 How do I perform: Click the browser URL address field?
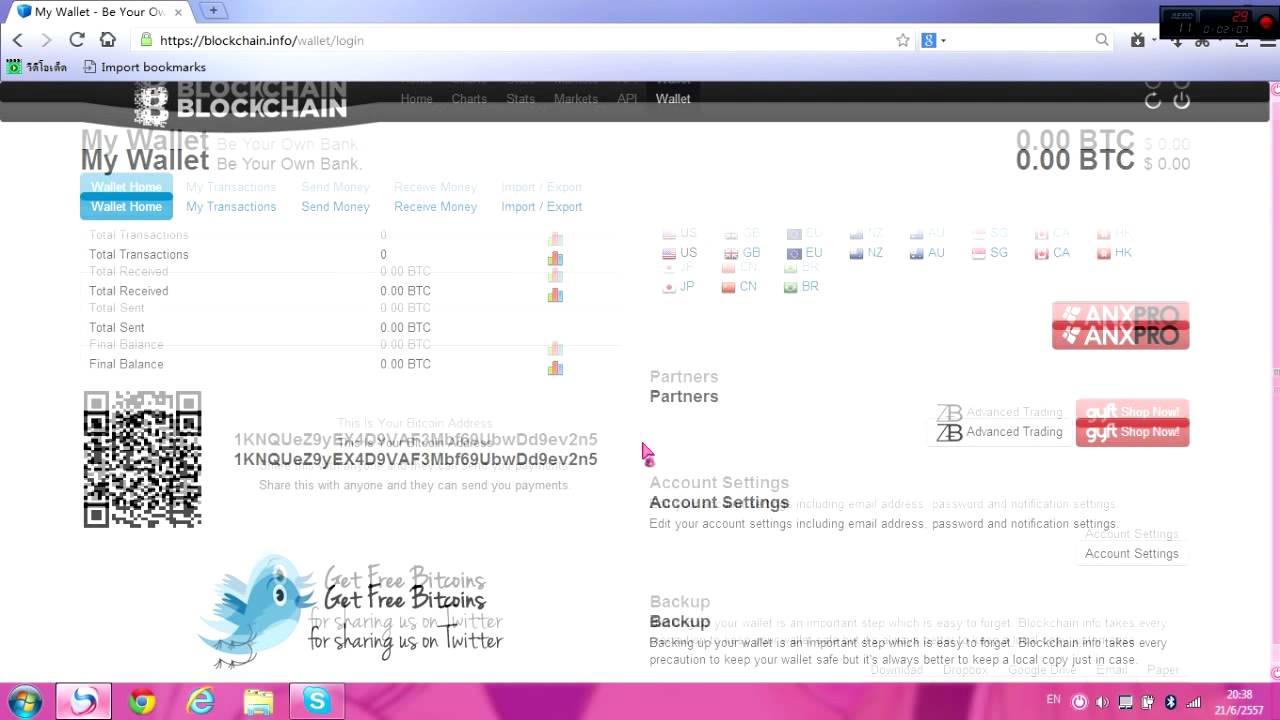[x=510, y=40]
